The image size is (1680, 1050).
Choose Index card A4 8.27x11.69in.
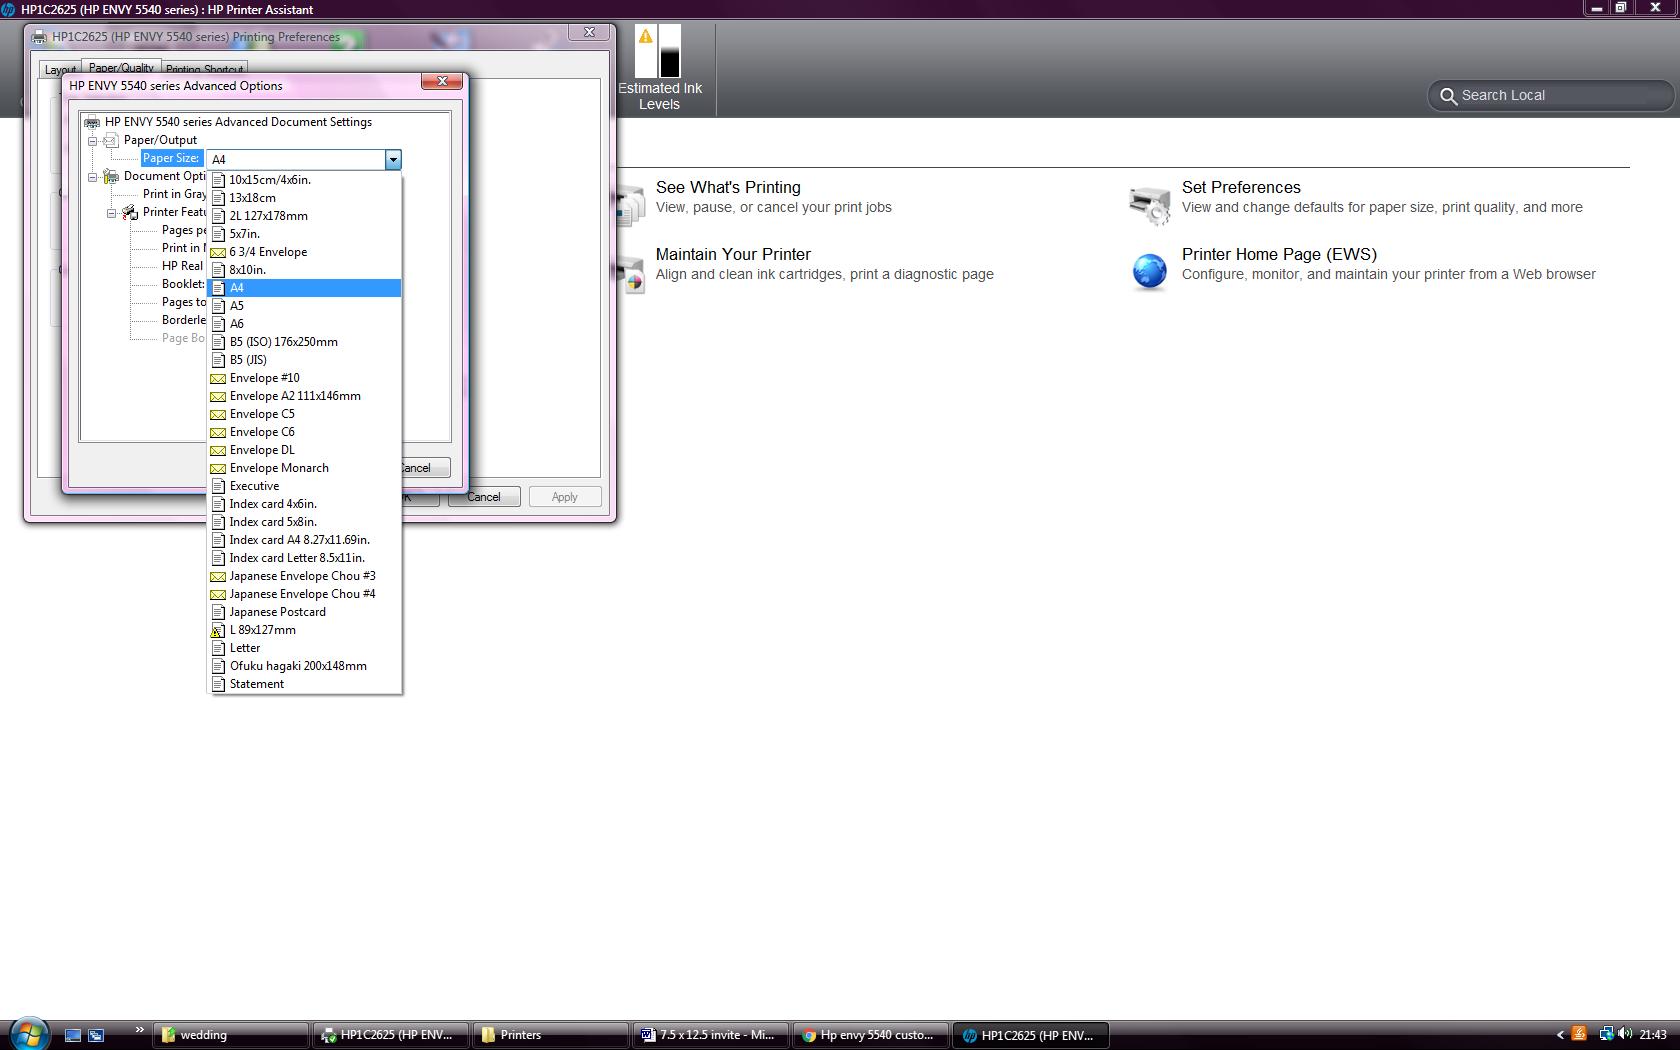pos(304,540)
